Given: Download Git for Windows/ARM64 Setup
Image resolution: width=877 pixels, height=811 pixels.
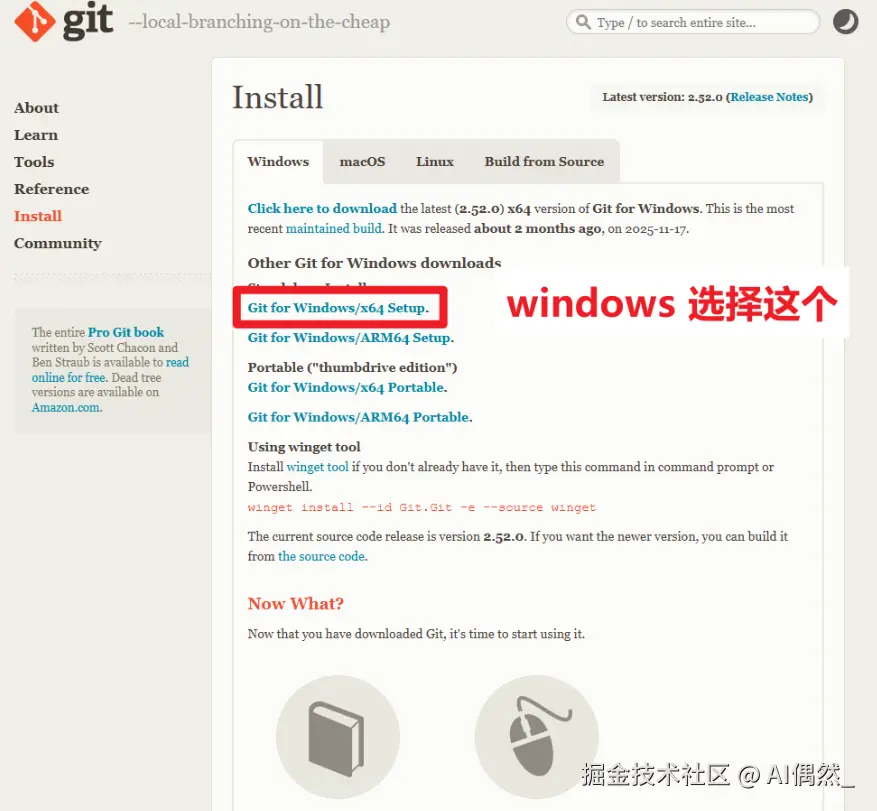Looking at the screenshot, I should tap(351, 338).
